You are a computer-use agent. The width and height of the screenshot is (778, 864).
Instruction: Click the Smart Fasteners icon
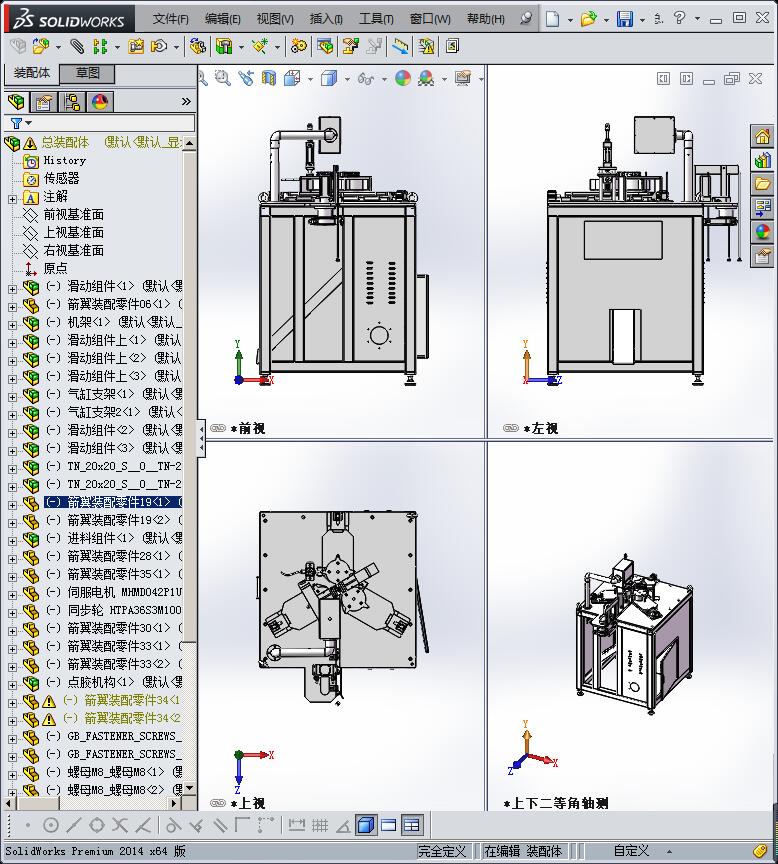(136, 46)
